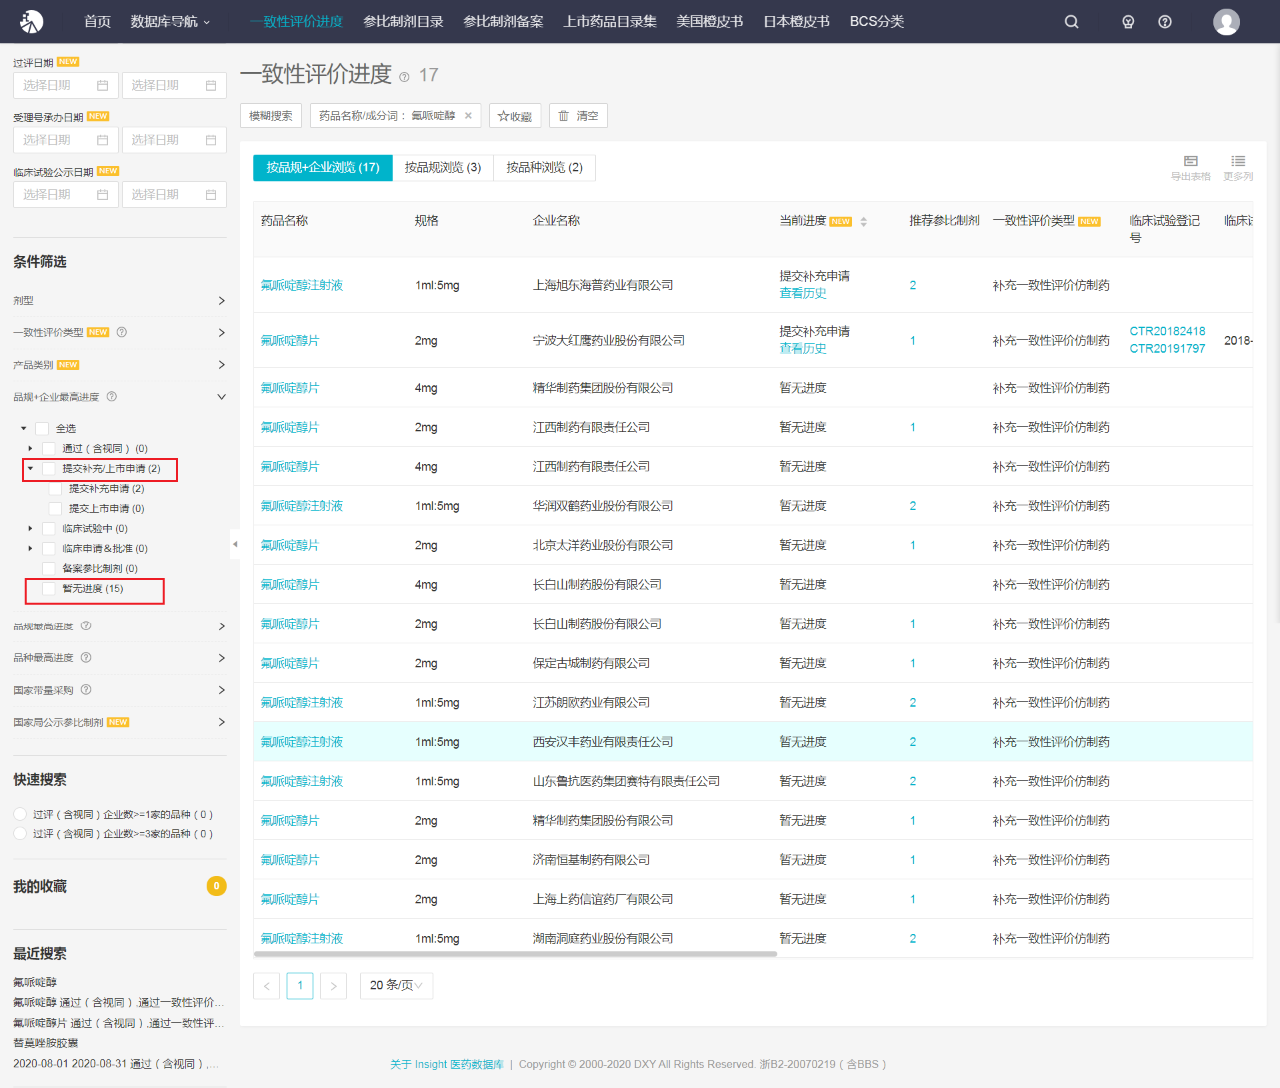Click the favorites count badge
This screenshot has height=1088, width=1280.
click(216, 886)
